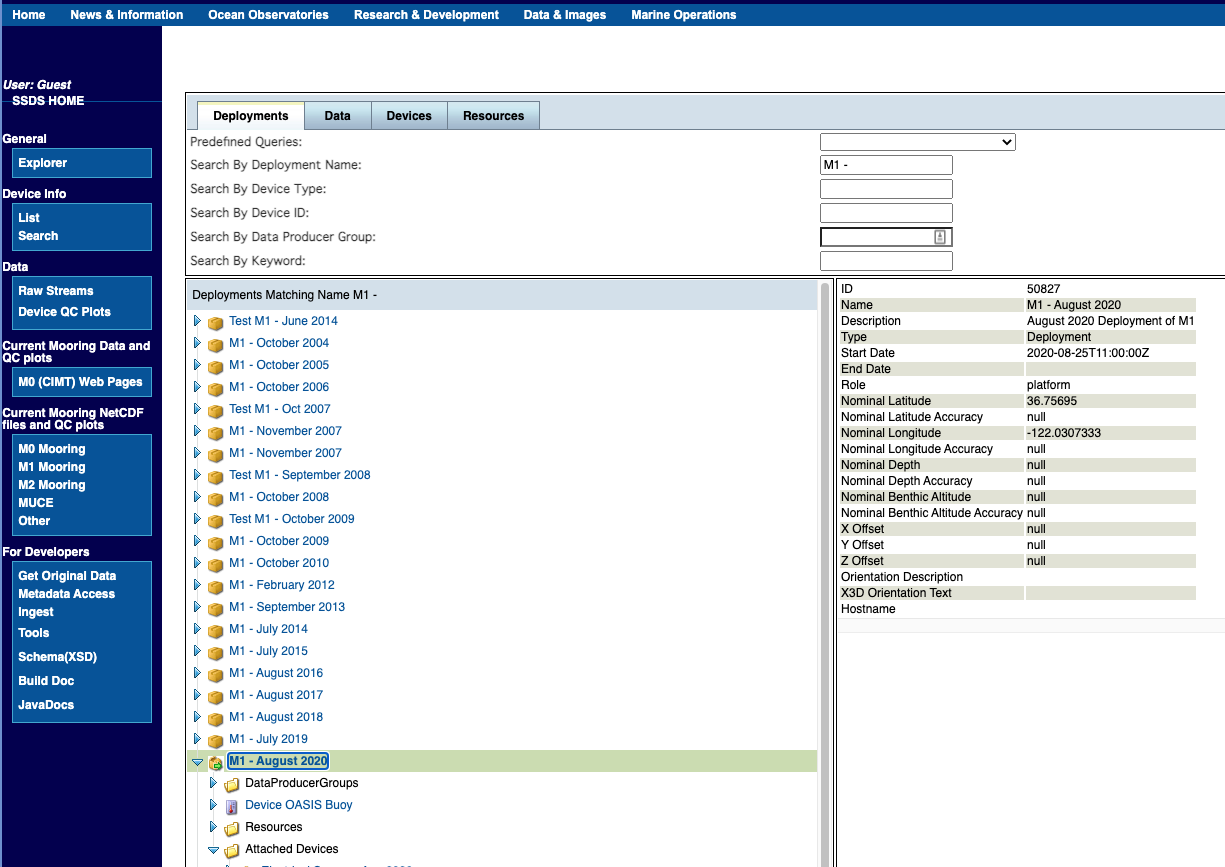Click the Device OASIS Buoy device icon
Image resolution: width=1225 pixels, height=867 pixels.
(231, 806)
